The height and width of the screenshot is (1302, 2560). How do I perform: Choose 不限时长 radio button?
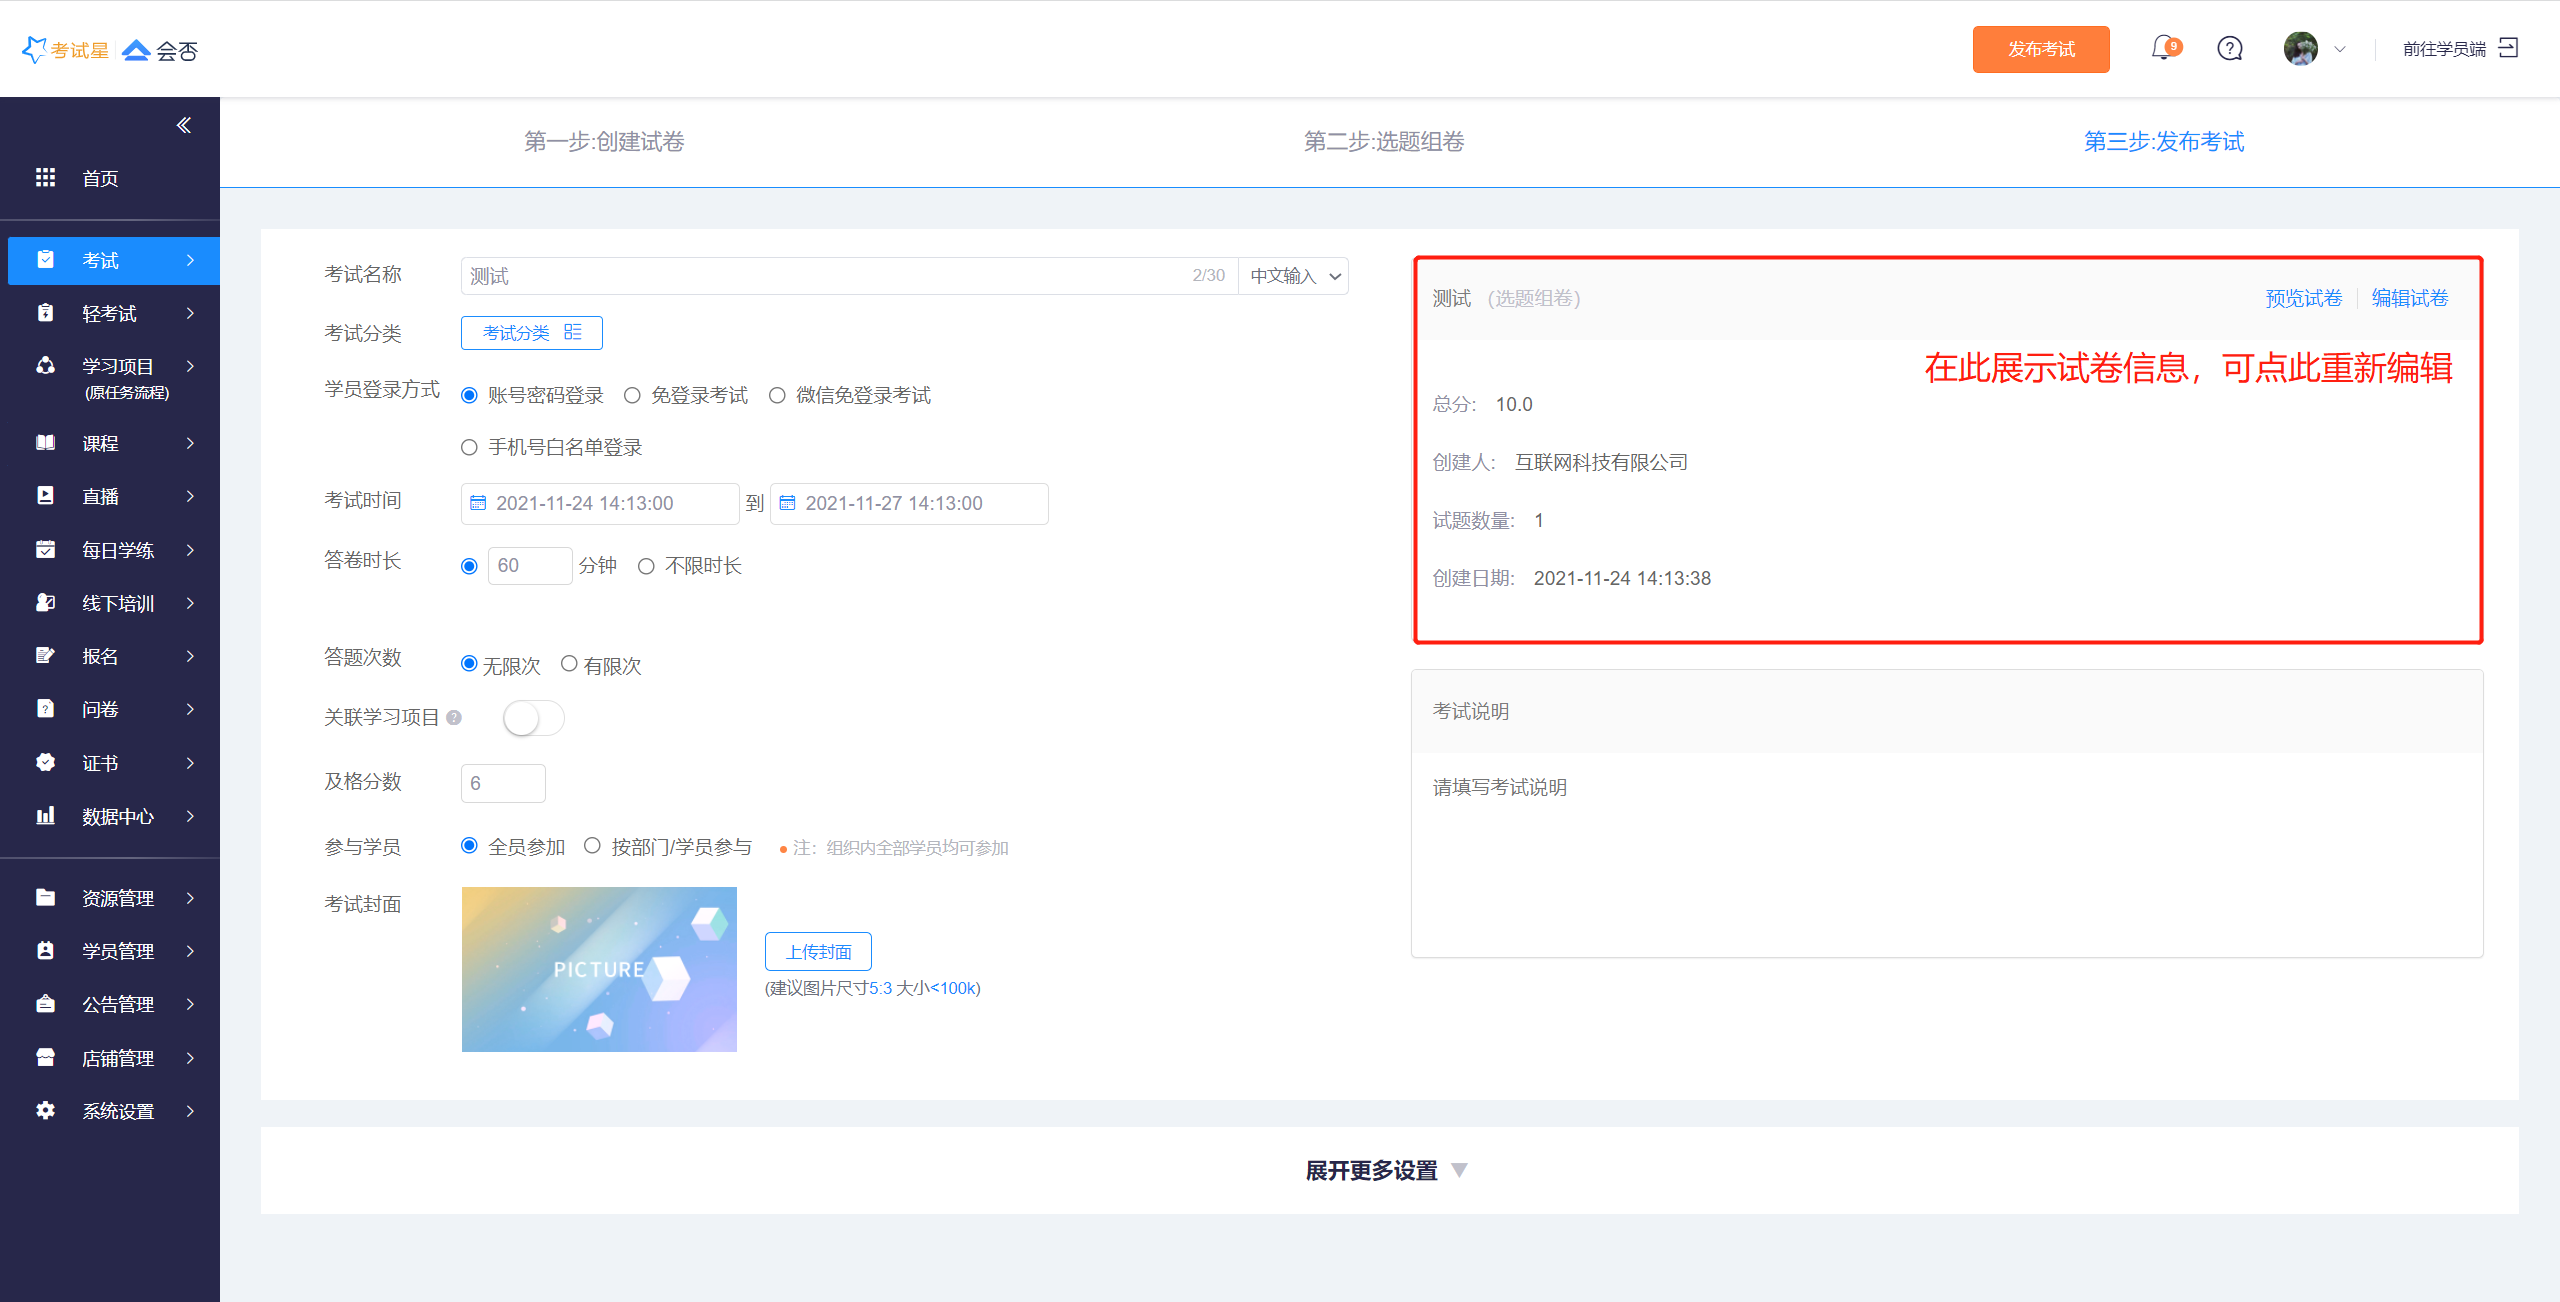[x=646, y=567]
